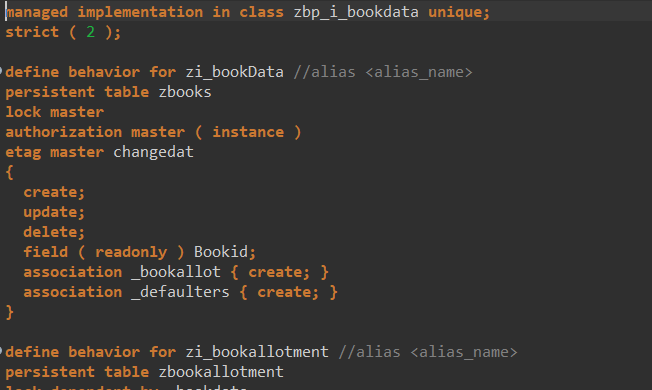Click the 'persistent table' keywords before zbooks

(x=77, y=92)
